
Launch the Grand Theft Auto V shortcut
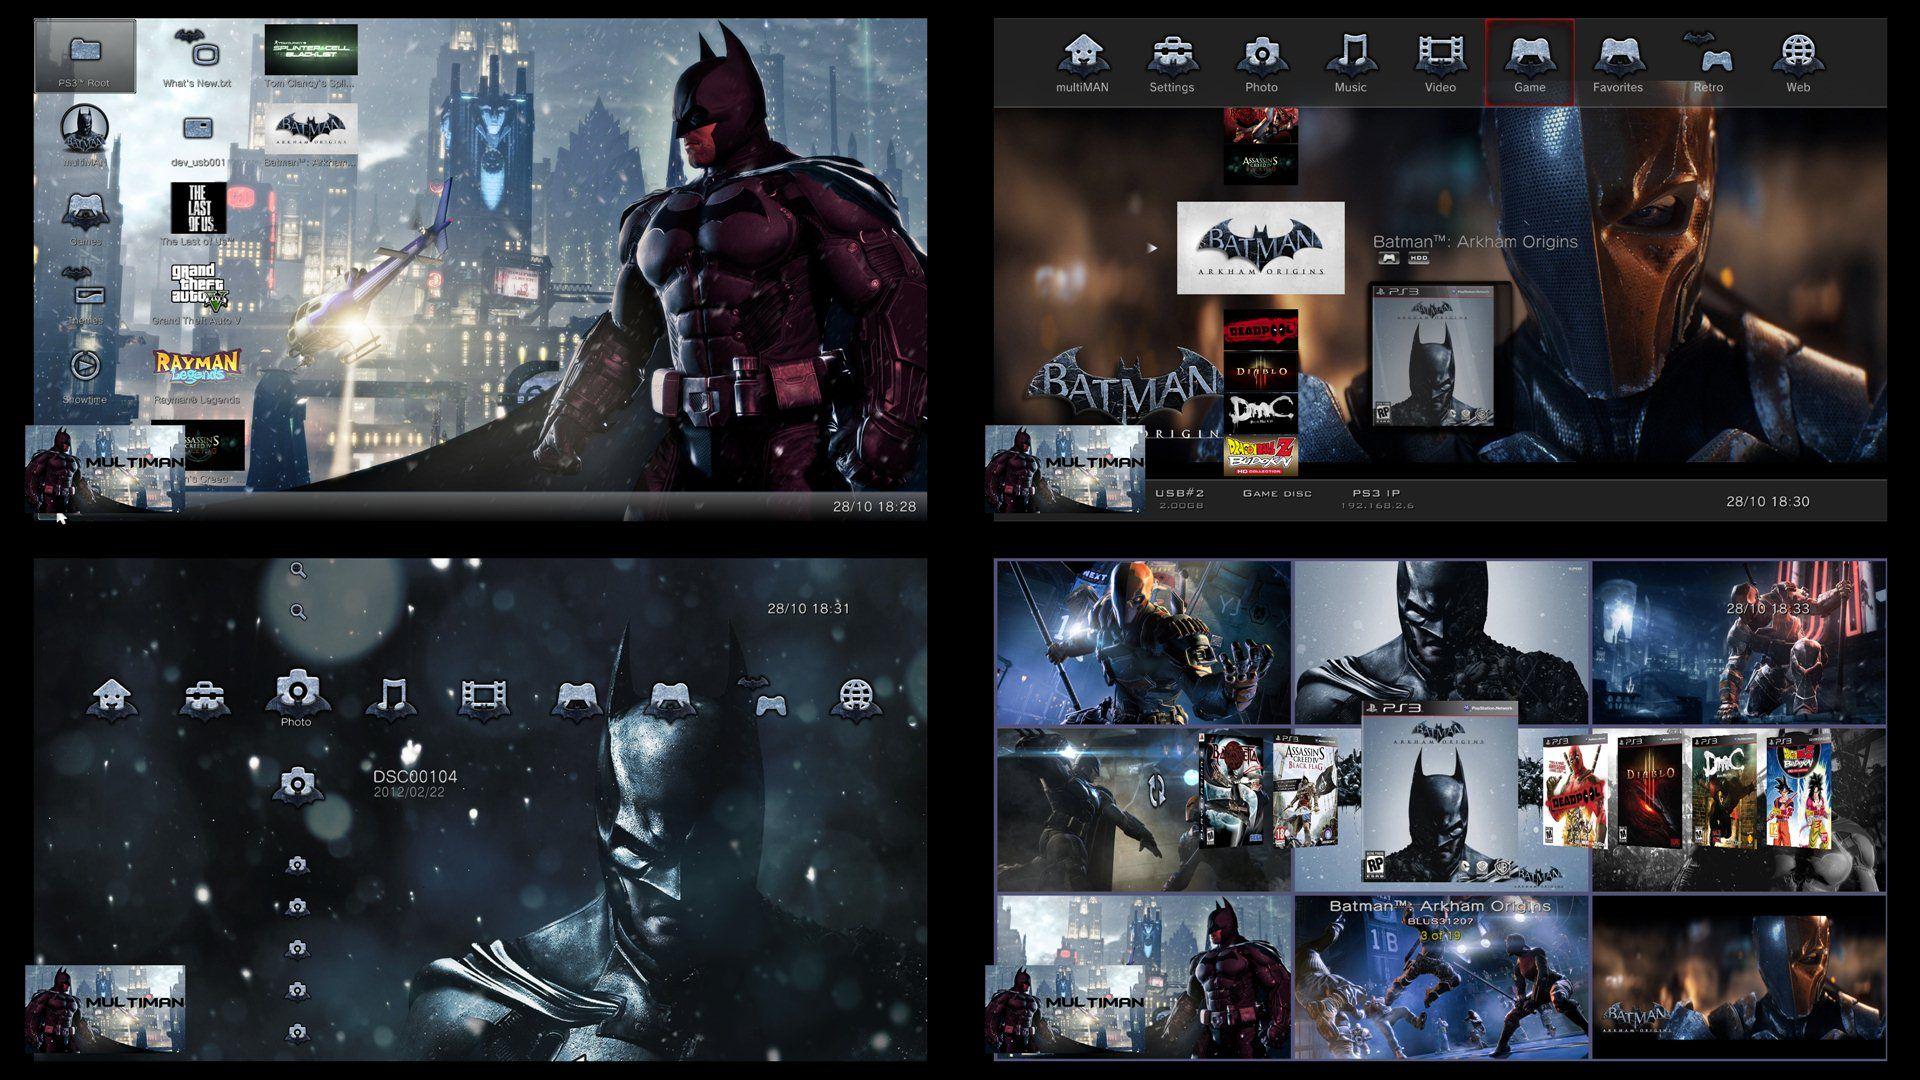click(198, 286)
